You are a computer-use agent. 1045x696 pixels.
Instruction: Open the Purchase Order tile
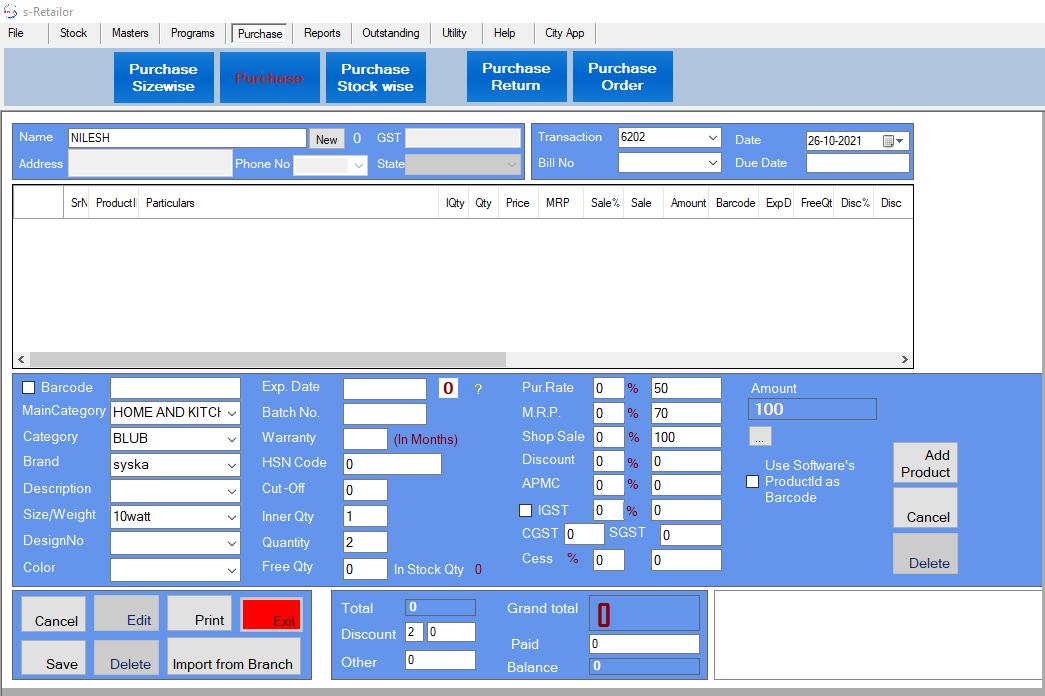point(622,77)
